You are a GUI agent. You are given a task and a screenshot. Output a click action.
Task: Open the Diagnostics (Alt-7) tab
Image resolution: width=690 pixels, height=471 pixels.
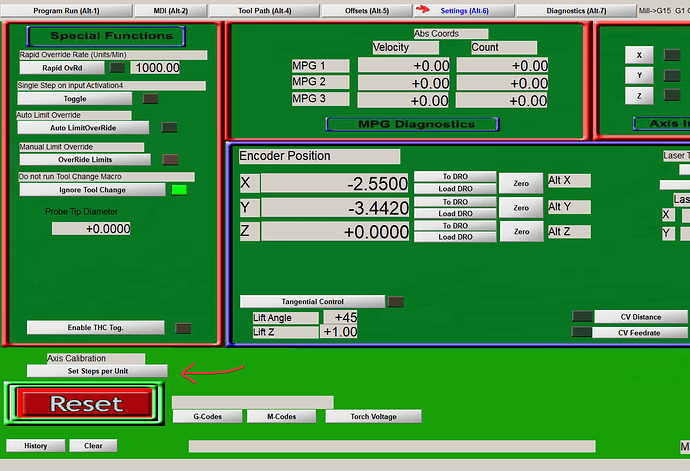click(576, 10)
